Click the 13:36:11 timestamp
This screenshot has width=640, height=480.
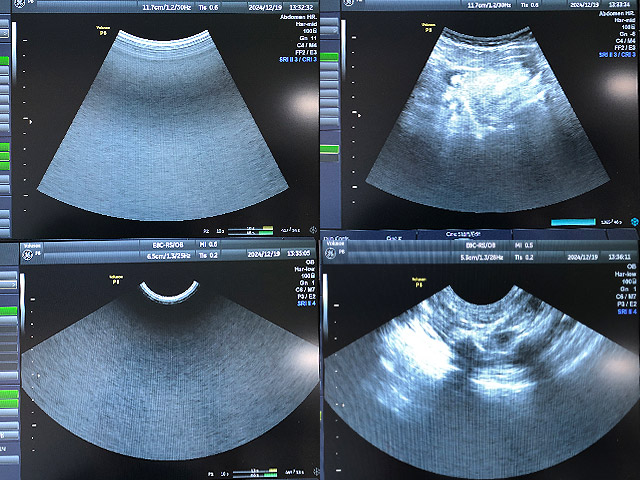[619, 257]
